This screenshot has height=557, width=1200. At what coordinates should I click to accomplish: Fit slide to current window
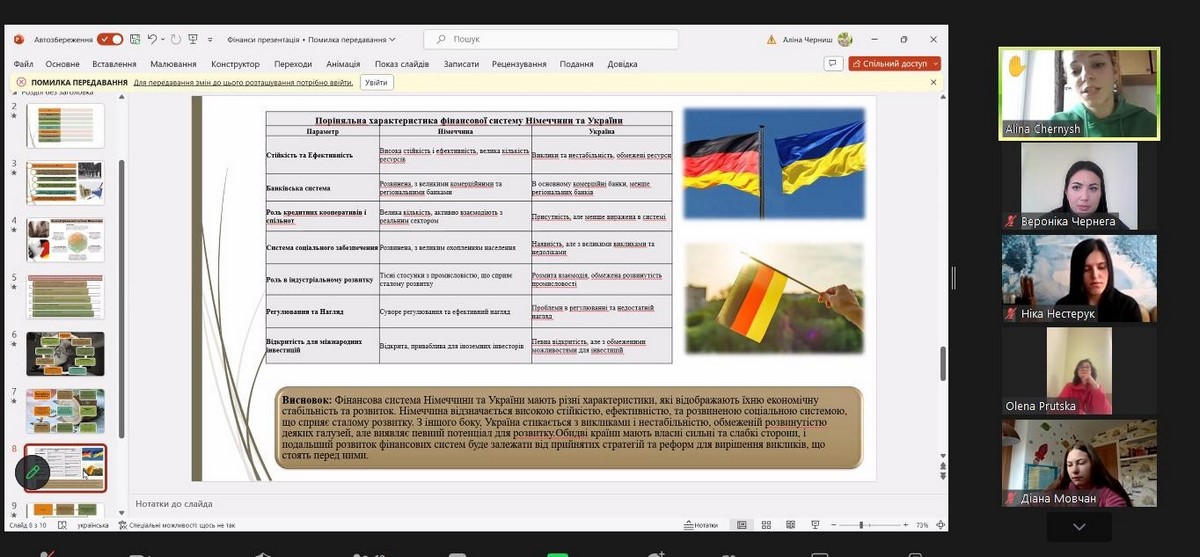(938, 525)
